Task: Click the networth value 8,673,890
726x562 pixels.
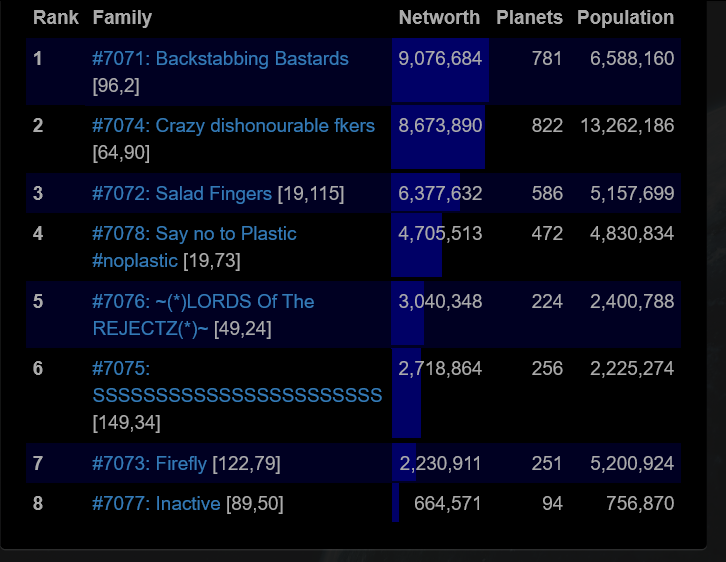Action: [x=440, y=126]
